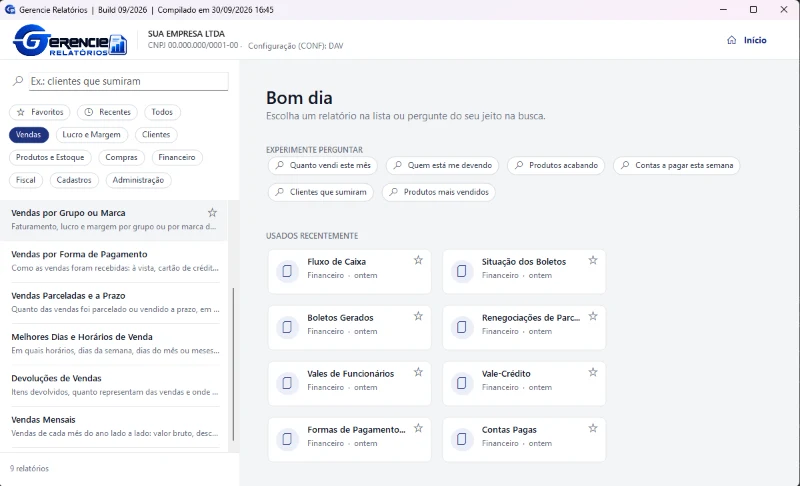Click the Vale-Crédito document icon
This screenshot has width=800, height=486.
[462, 383]
